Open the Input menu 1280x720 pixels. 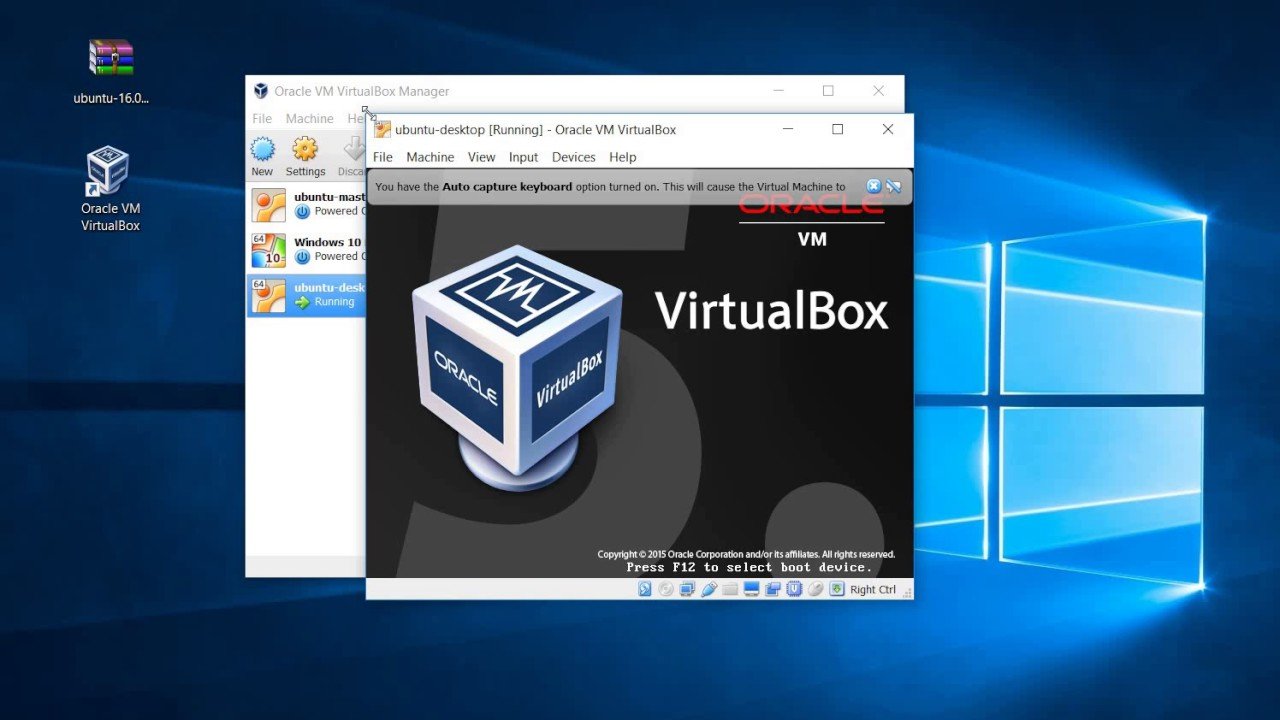click(x=523, y=157)
